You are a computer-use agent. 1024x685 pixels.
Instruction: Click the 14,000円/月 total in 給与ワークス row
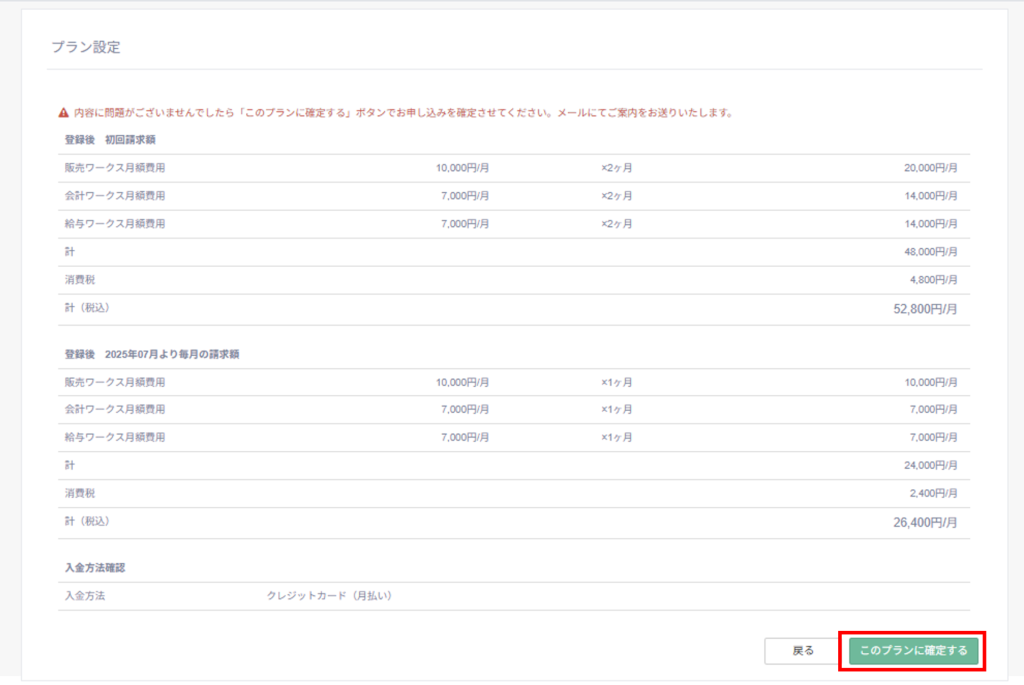click(x=931, y=224)
